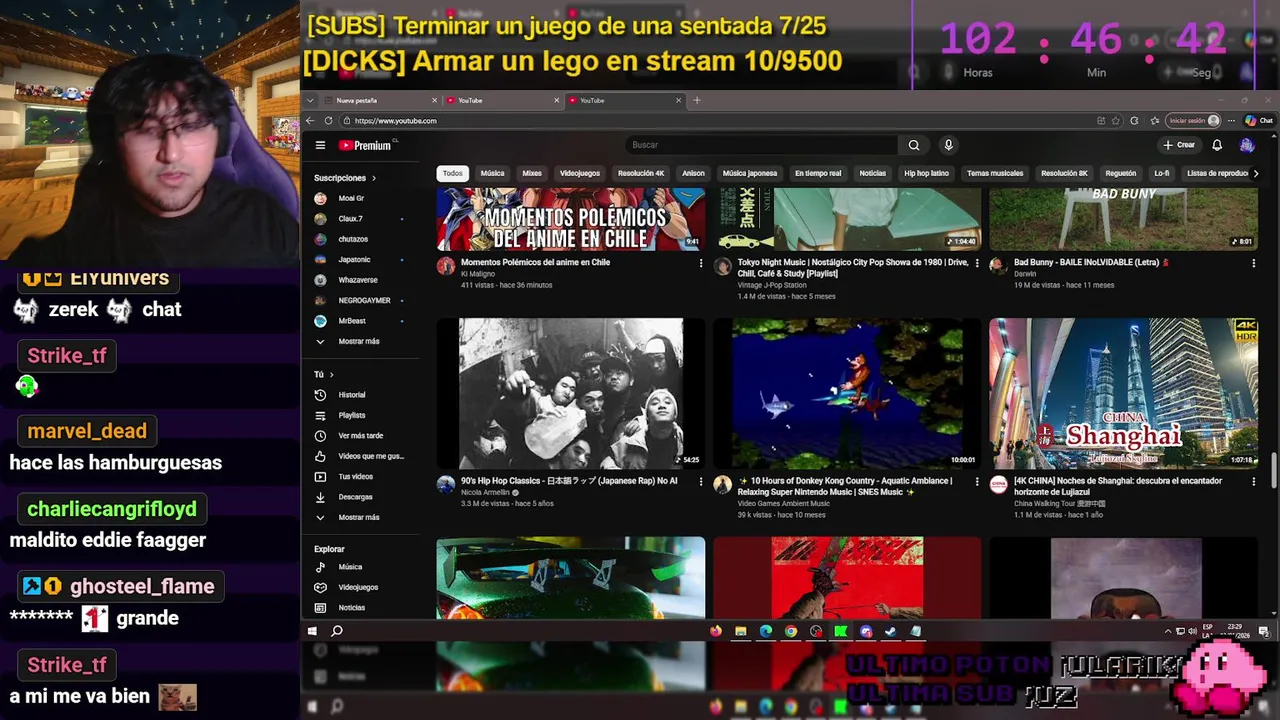1280x720 pixels.
Task: Expand the system tray hidden icons chevron
Action: click(x=1168, y=631)
